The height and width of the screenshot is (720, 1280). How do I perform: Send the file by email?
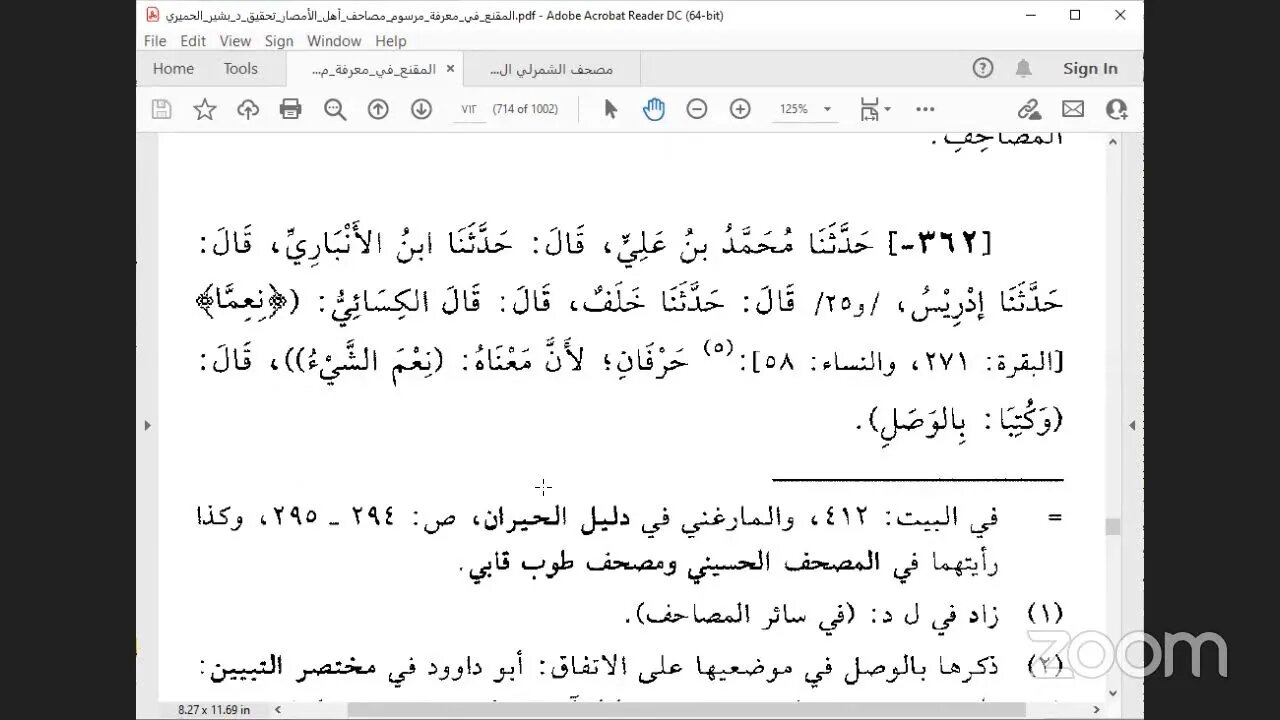coord(1073,109)
